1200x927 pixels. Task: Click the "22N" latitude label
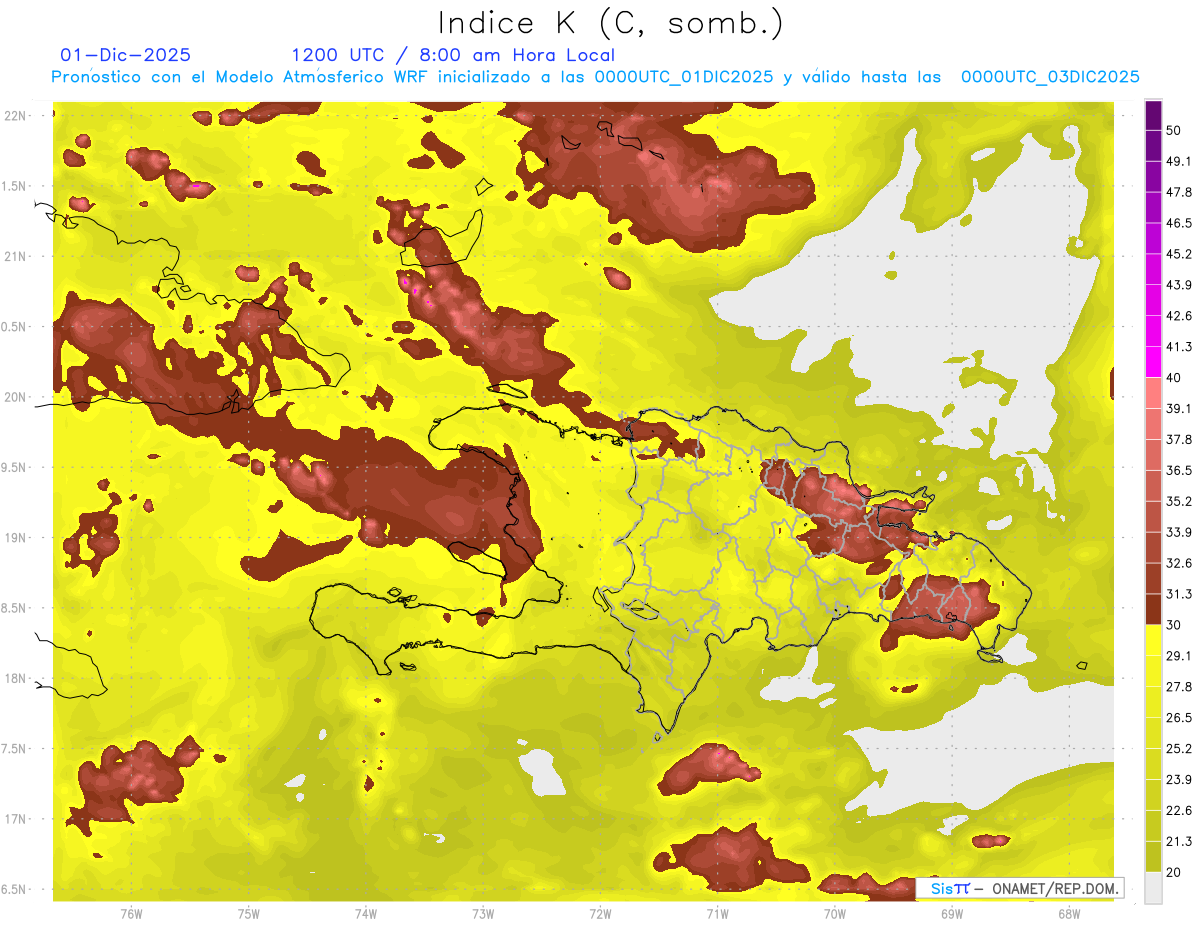16,115
